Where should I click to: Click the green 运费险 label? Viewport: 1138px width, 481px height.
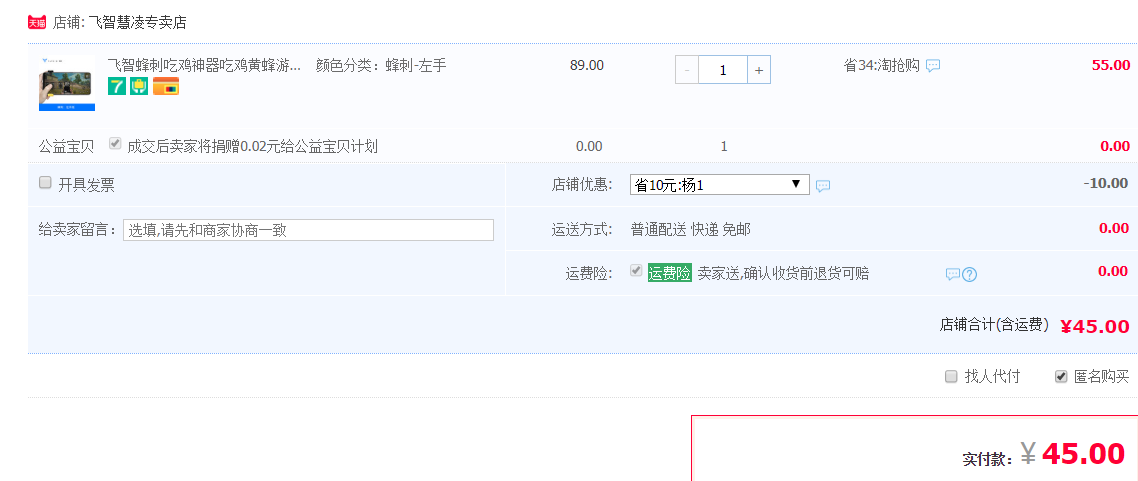click(x=669, y=274)
